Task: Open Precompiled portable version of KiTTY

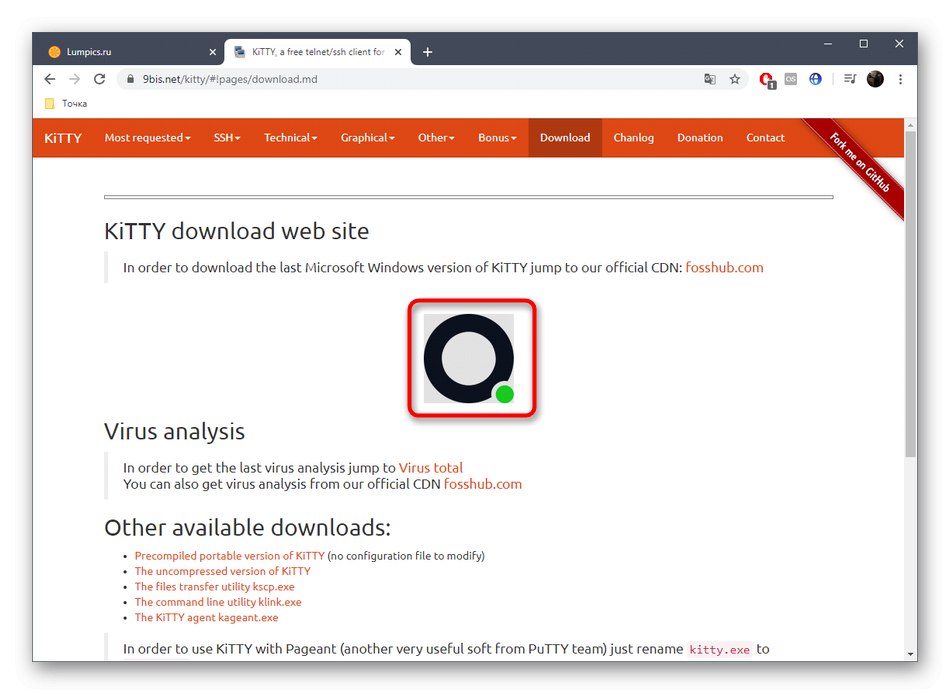Action: click(230, 556)
